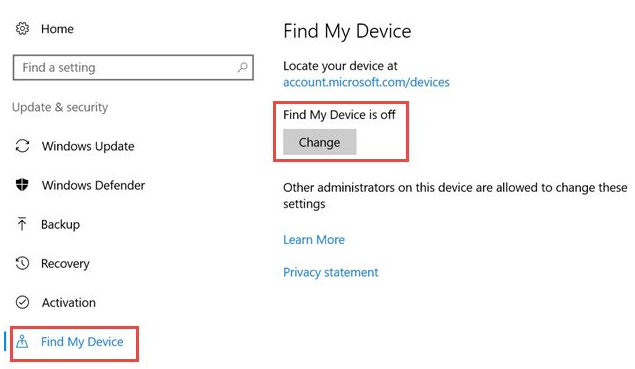Open the Privacy statement link

(x=330, y=272)
